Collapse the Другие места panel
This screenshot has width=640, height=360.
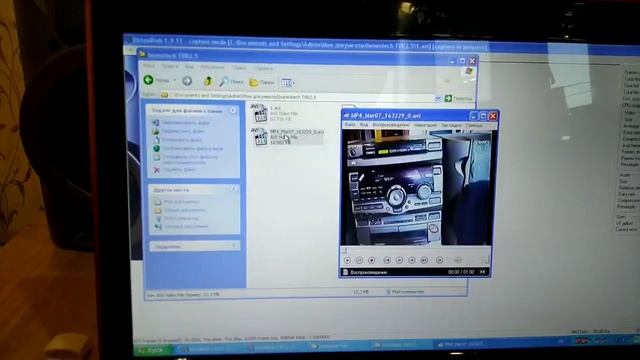(x=234, y=189)
